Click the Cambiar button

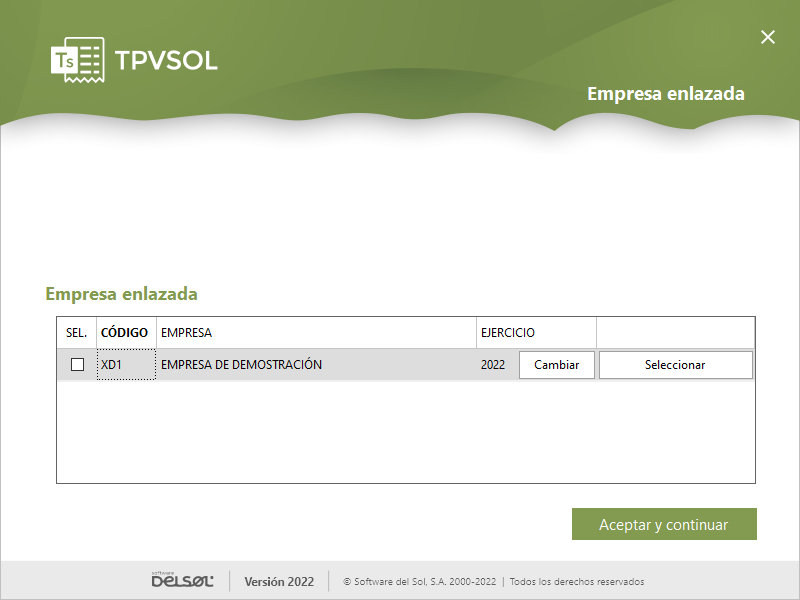pos(557,365)
